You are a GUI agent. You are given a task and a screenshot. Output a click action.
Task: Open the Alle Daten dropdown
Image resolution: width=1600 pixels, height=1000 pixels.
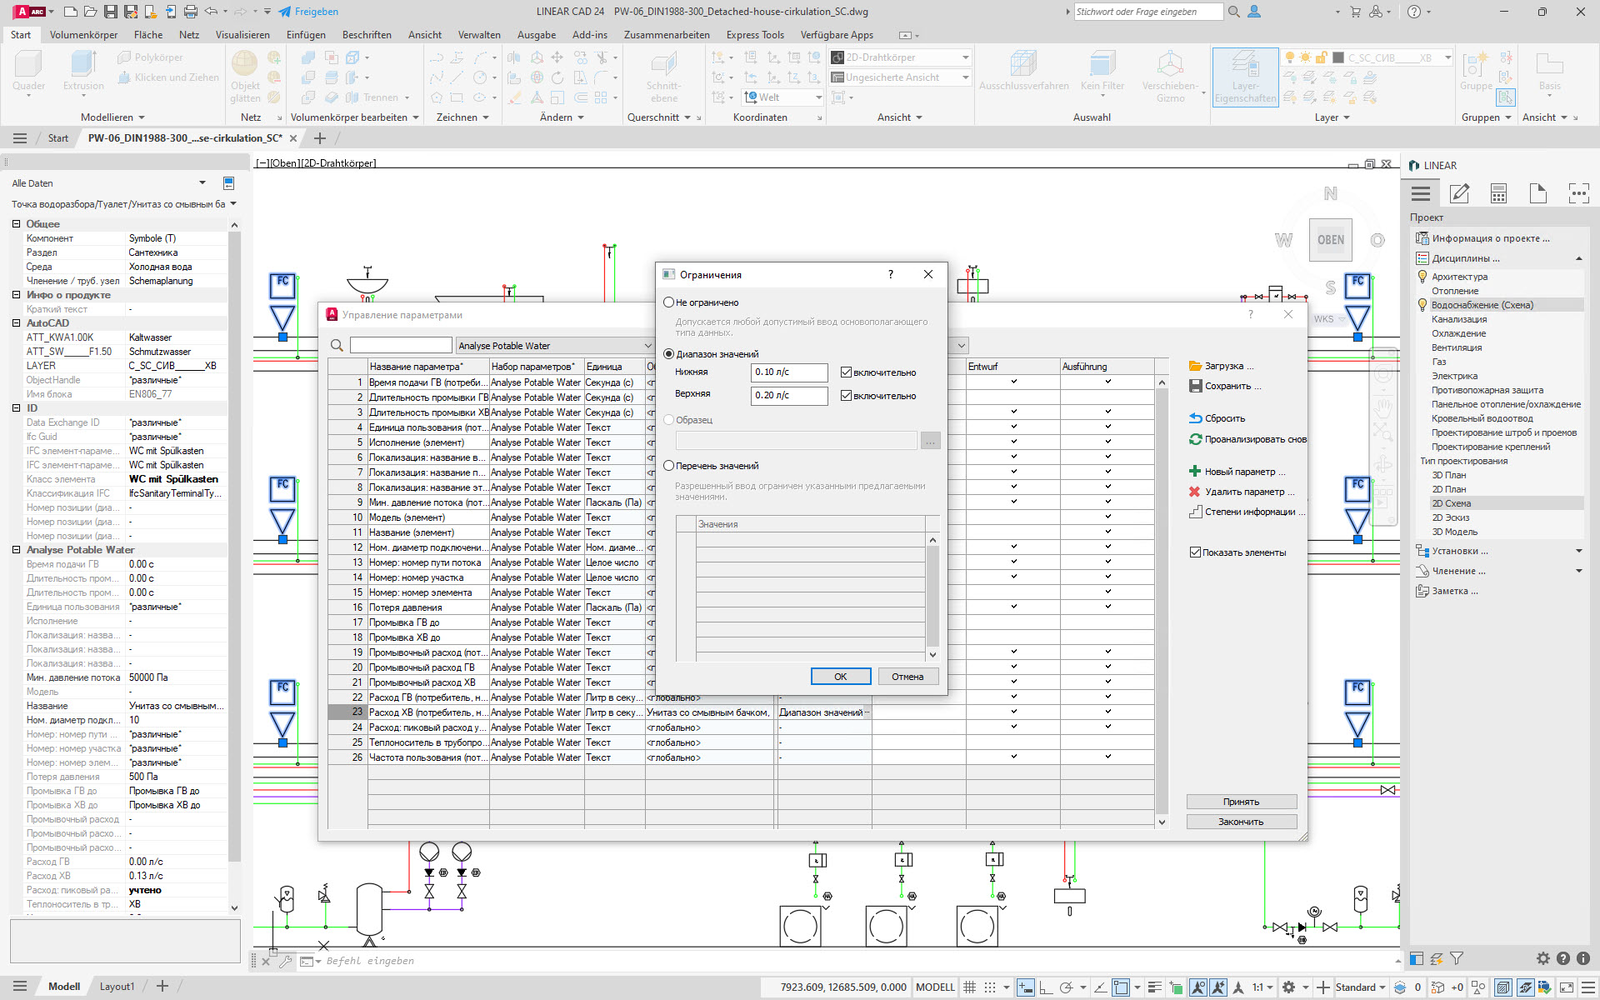202,183
